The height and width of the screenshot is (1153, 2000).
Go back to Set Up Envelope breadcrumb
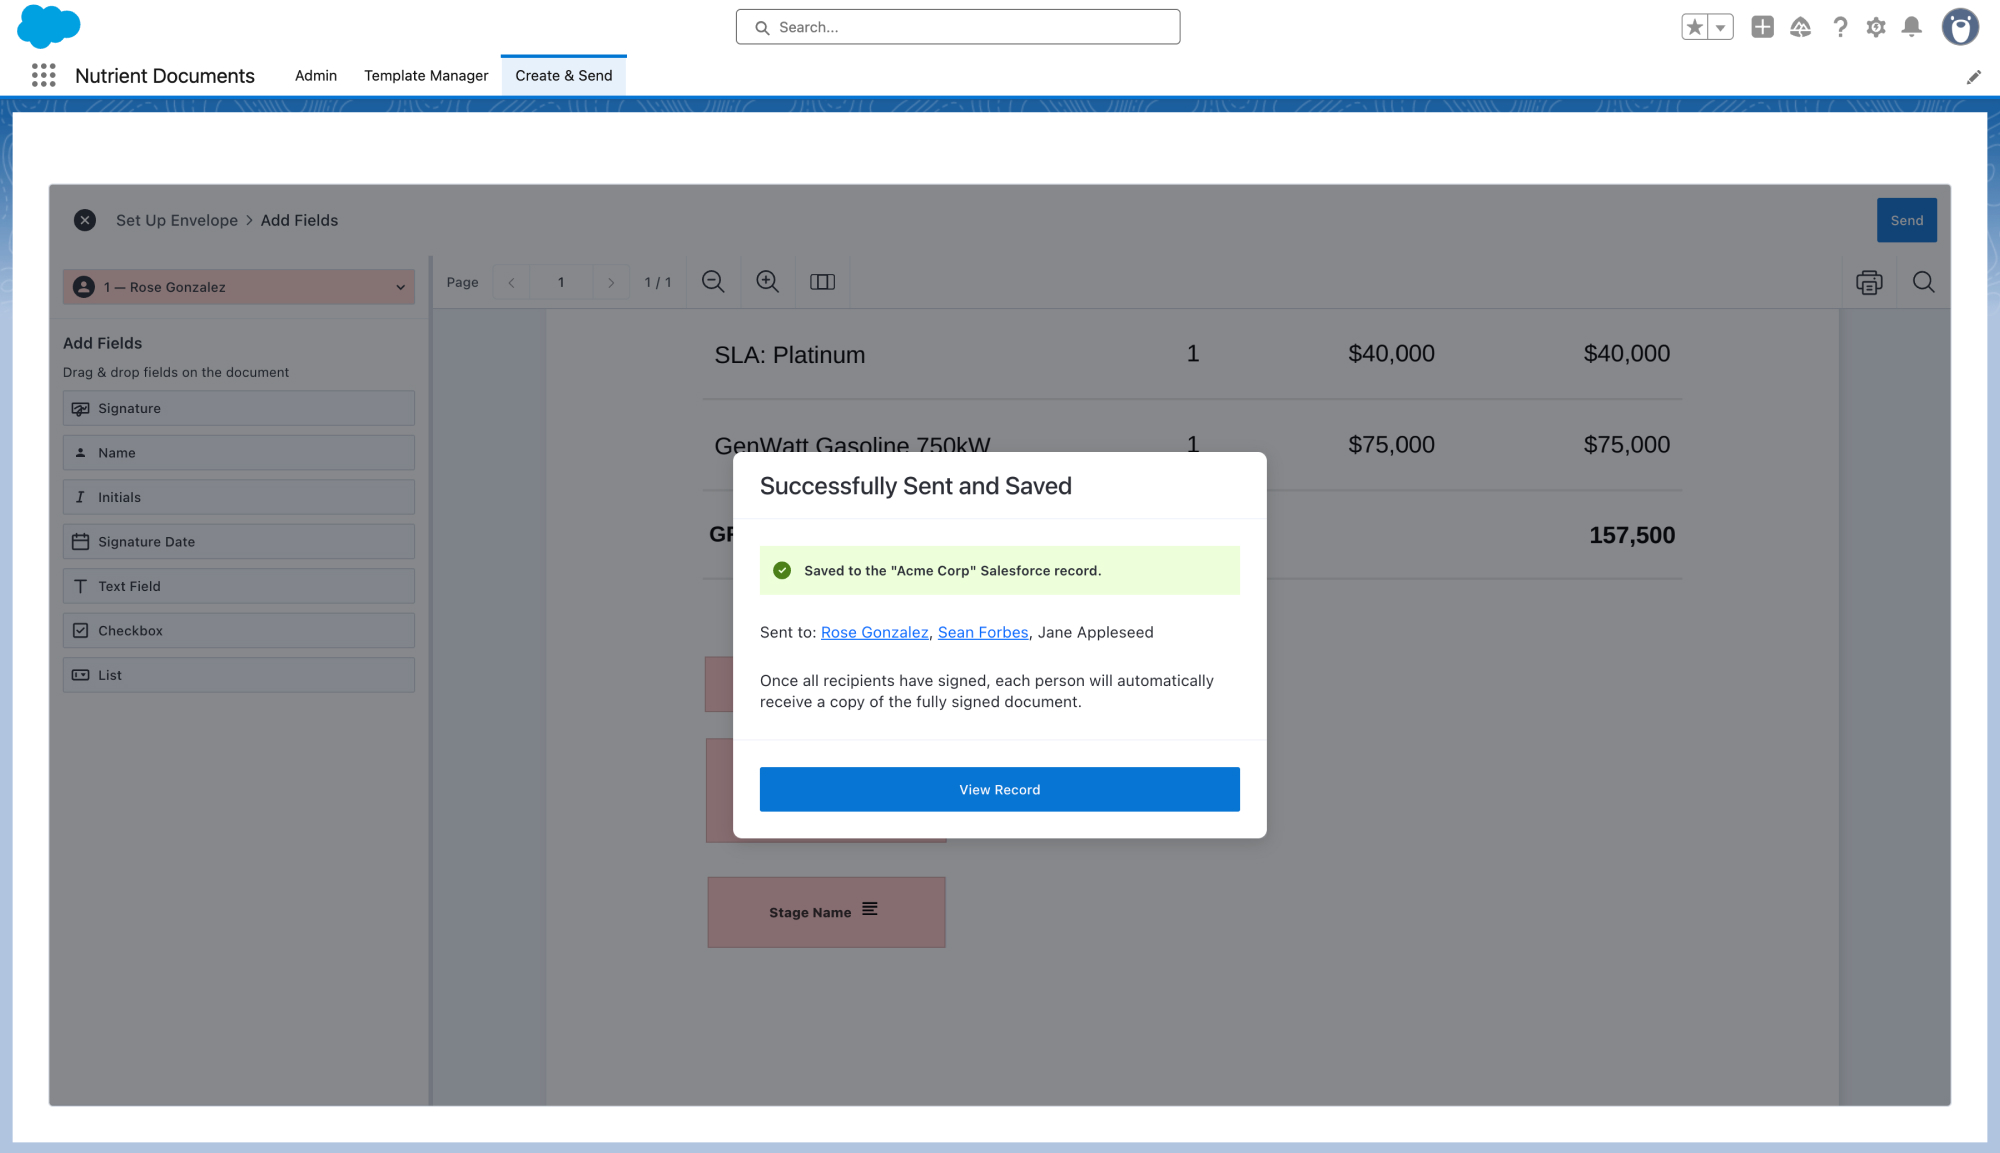point(177,220)
